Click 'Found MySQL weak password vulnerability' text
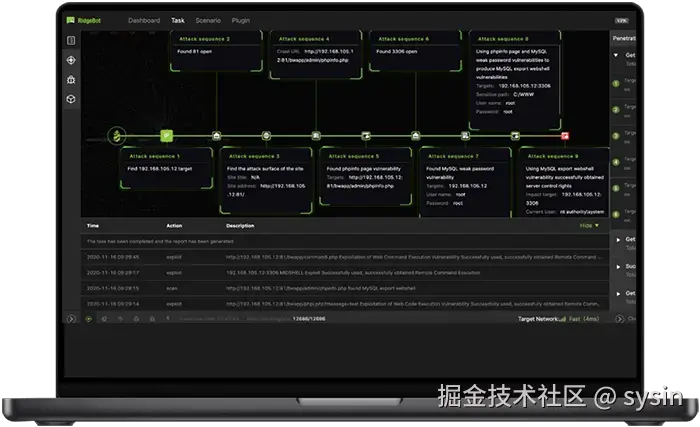Screen dimensions: 700x427 (460, 173)
